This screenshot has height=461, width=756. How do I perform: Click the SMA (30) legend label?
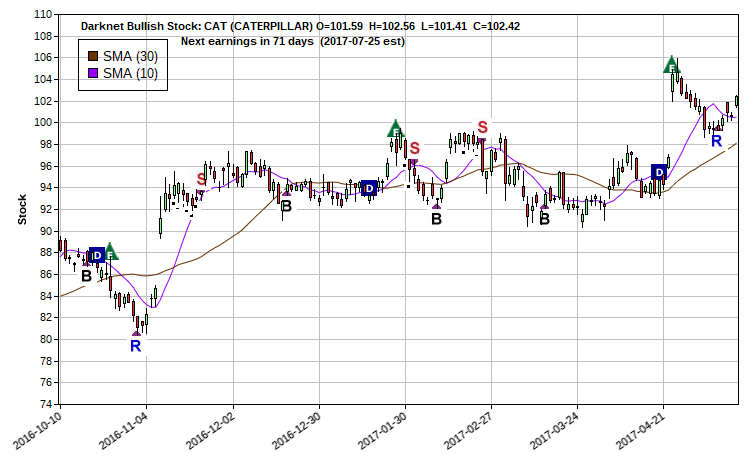coord(130,56)
